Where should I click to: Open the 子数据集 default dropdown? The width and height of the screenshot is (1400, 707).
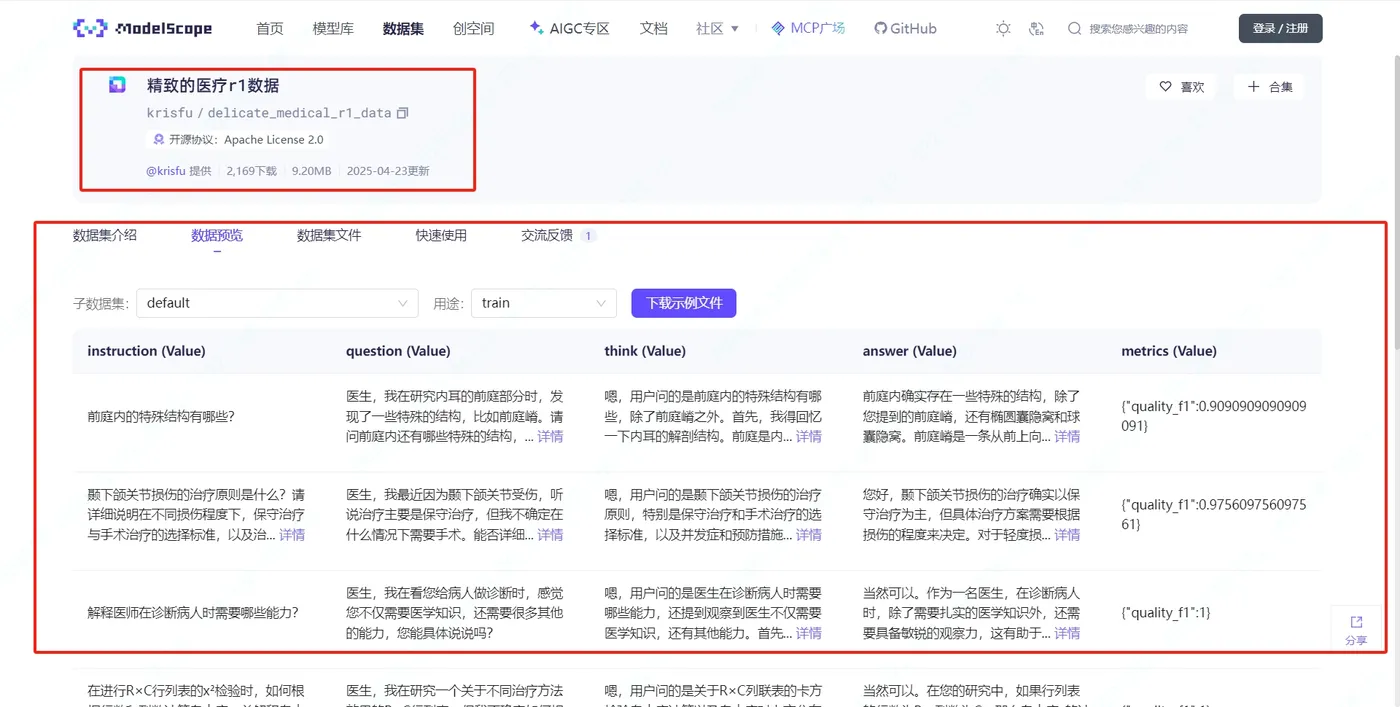(278, 303)
